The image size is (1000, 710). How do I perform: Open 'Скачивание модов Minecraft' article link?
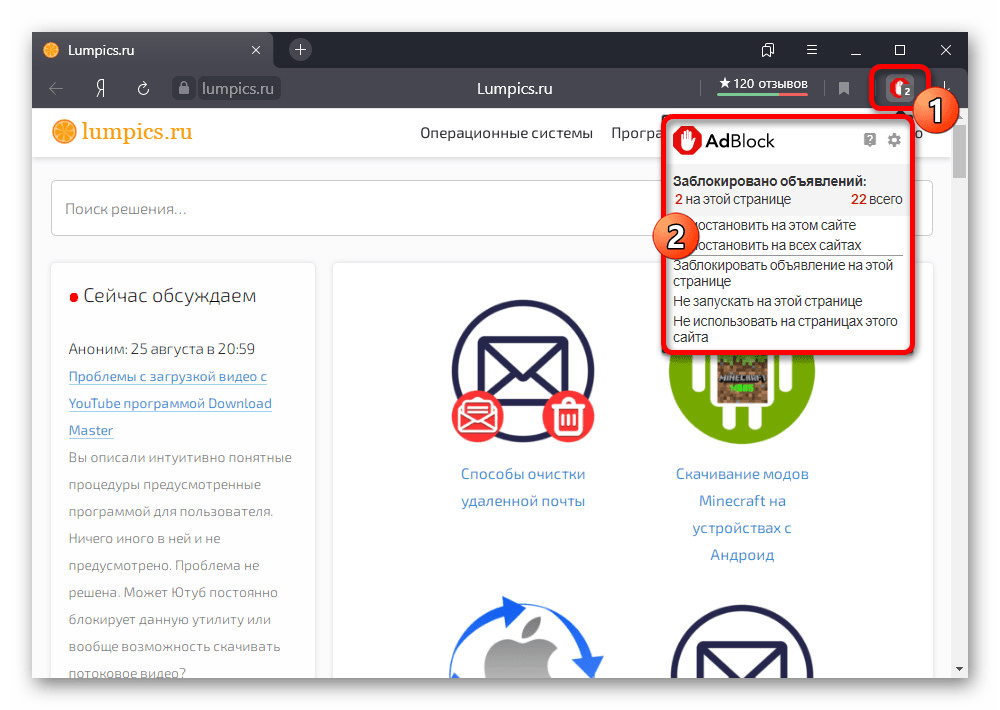pyautogui.click(x=742, y=514)
